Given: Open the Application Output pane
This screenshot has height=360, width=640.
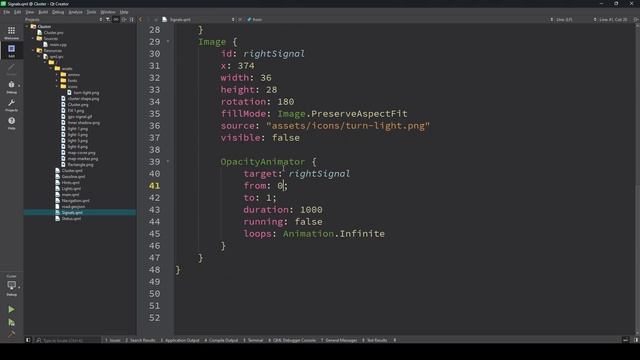Looking at the screenshot, I should click(180, 340).
